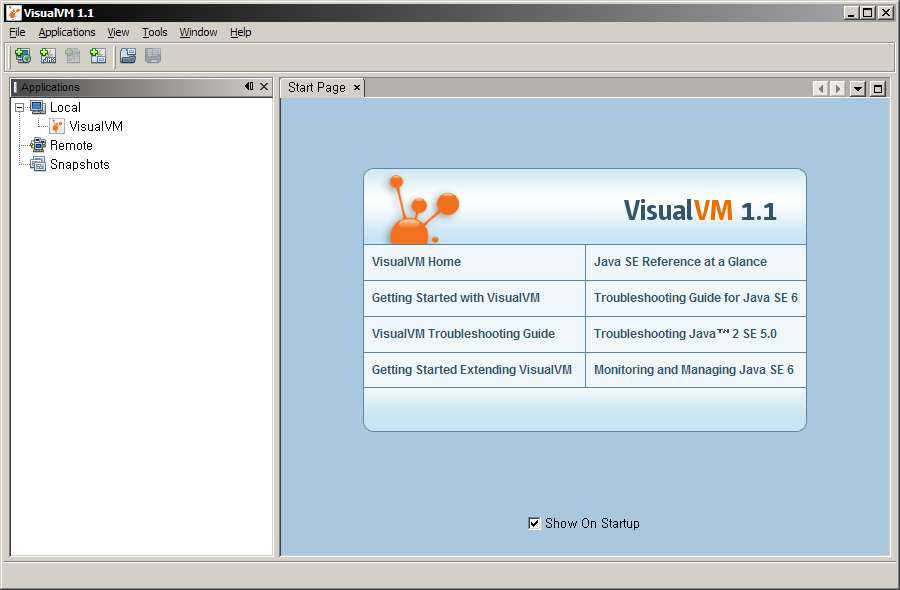Open the VisualVM Troubleshooting Guide link
The image size is (900, 590).
pyautogui.click(x=463, y=334)
